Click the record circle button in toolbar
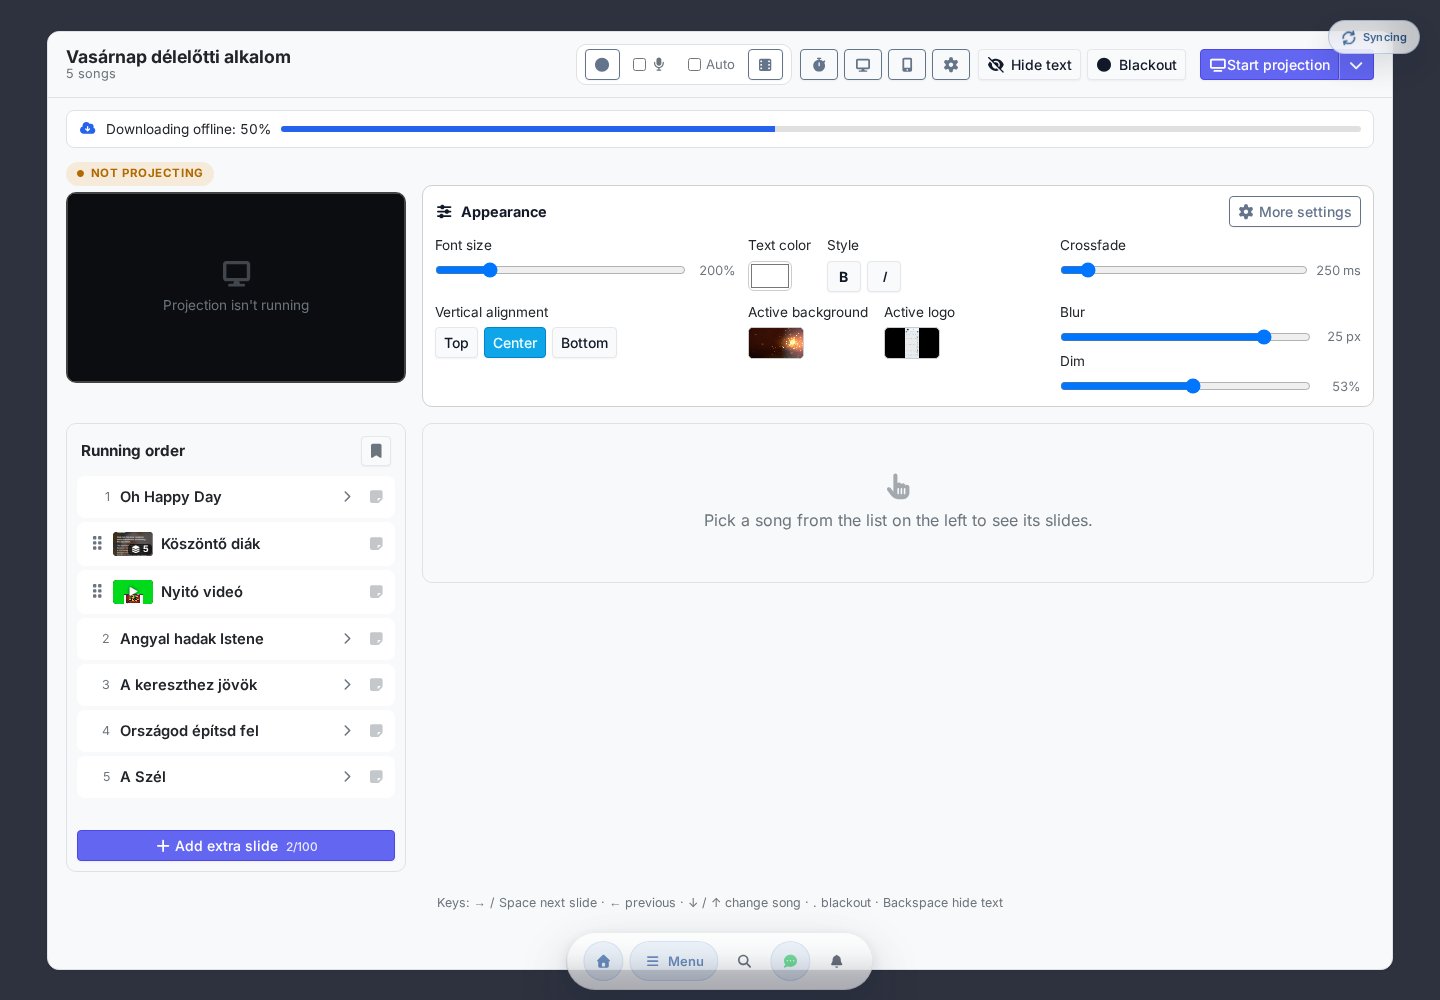The image size is (1440, 1000). click(x=602, y=65)
